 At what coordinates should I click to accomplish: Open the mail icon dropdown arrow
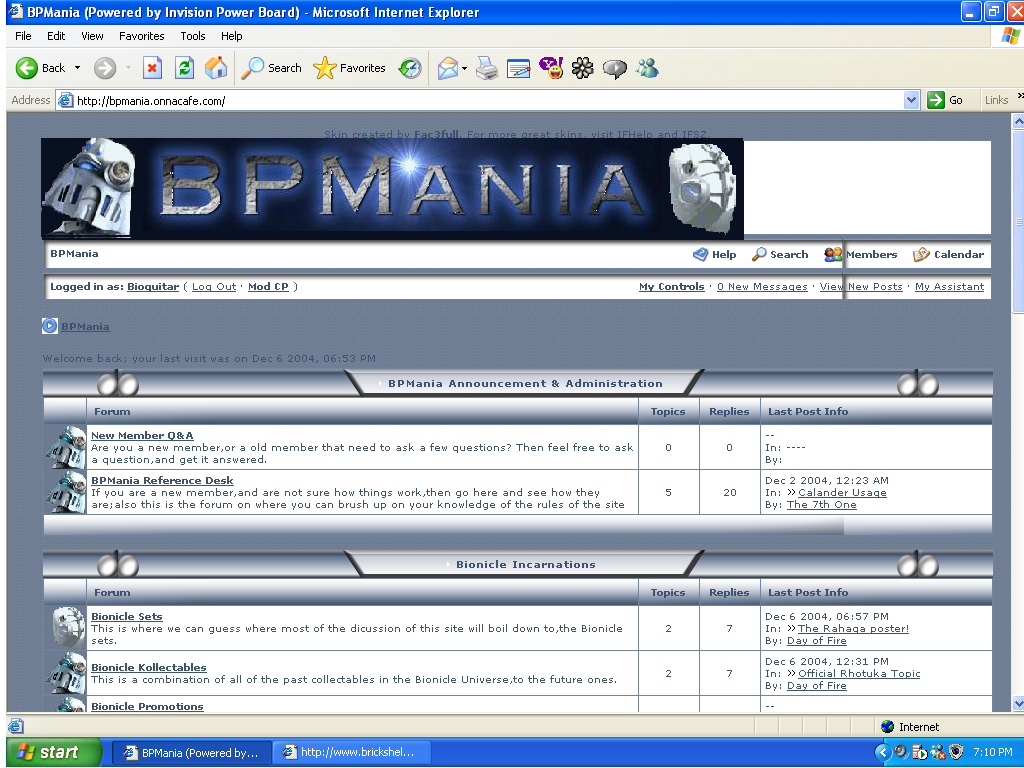point(463,68)
